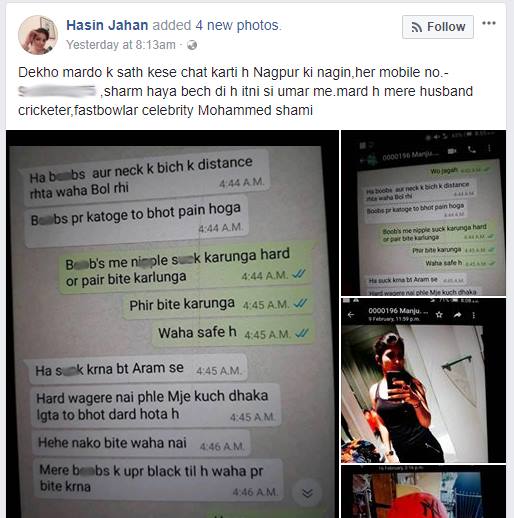Open the bottom-right red clothing photo
Screen dimensions: 514x518
[x=423, y=492]
